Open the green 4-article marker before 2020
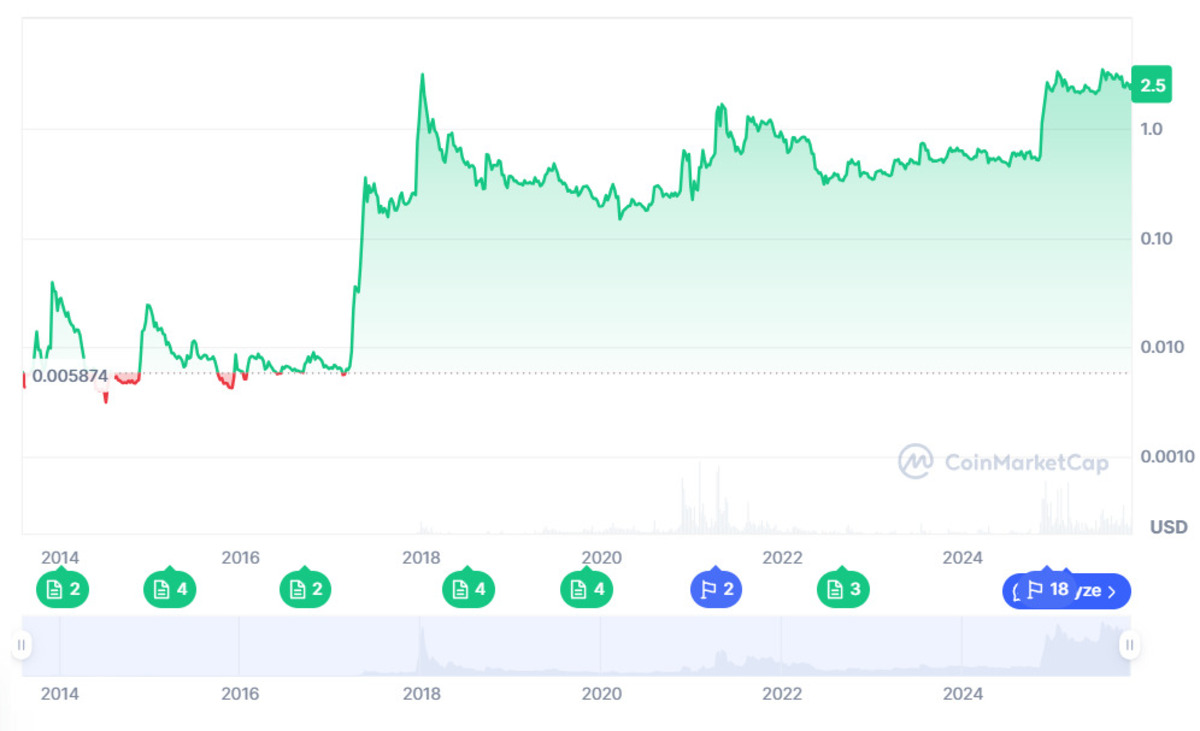 click(587, 590)
